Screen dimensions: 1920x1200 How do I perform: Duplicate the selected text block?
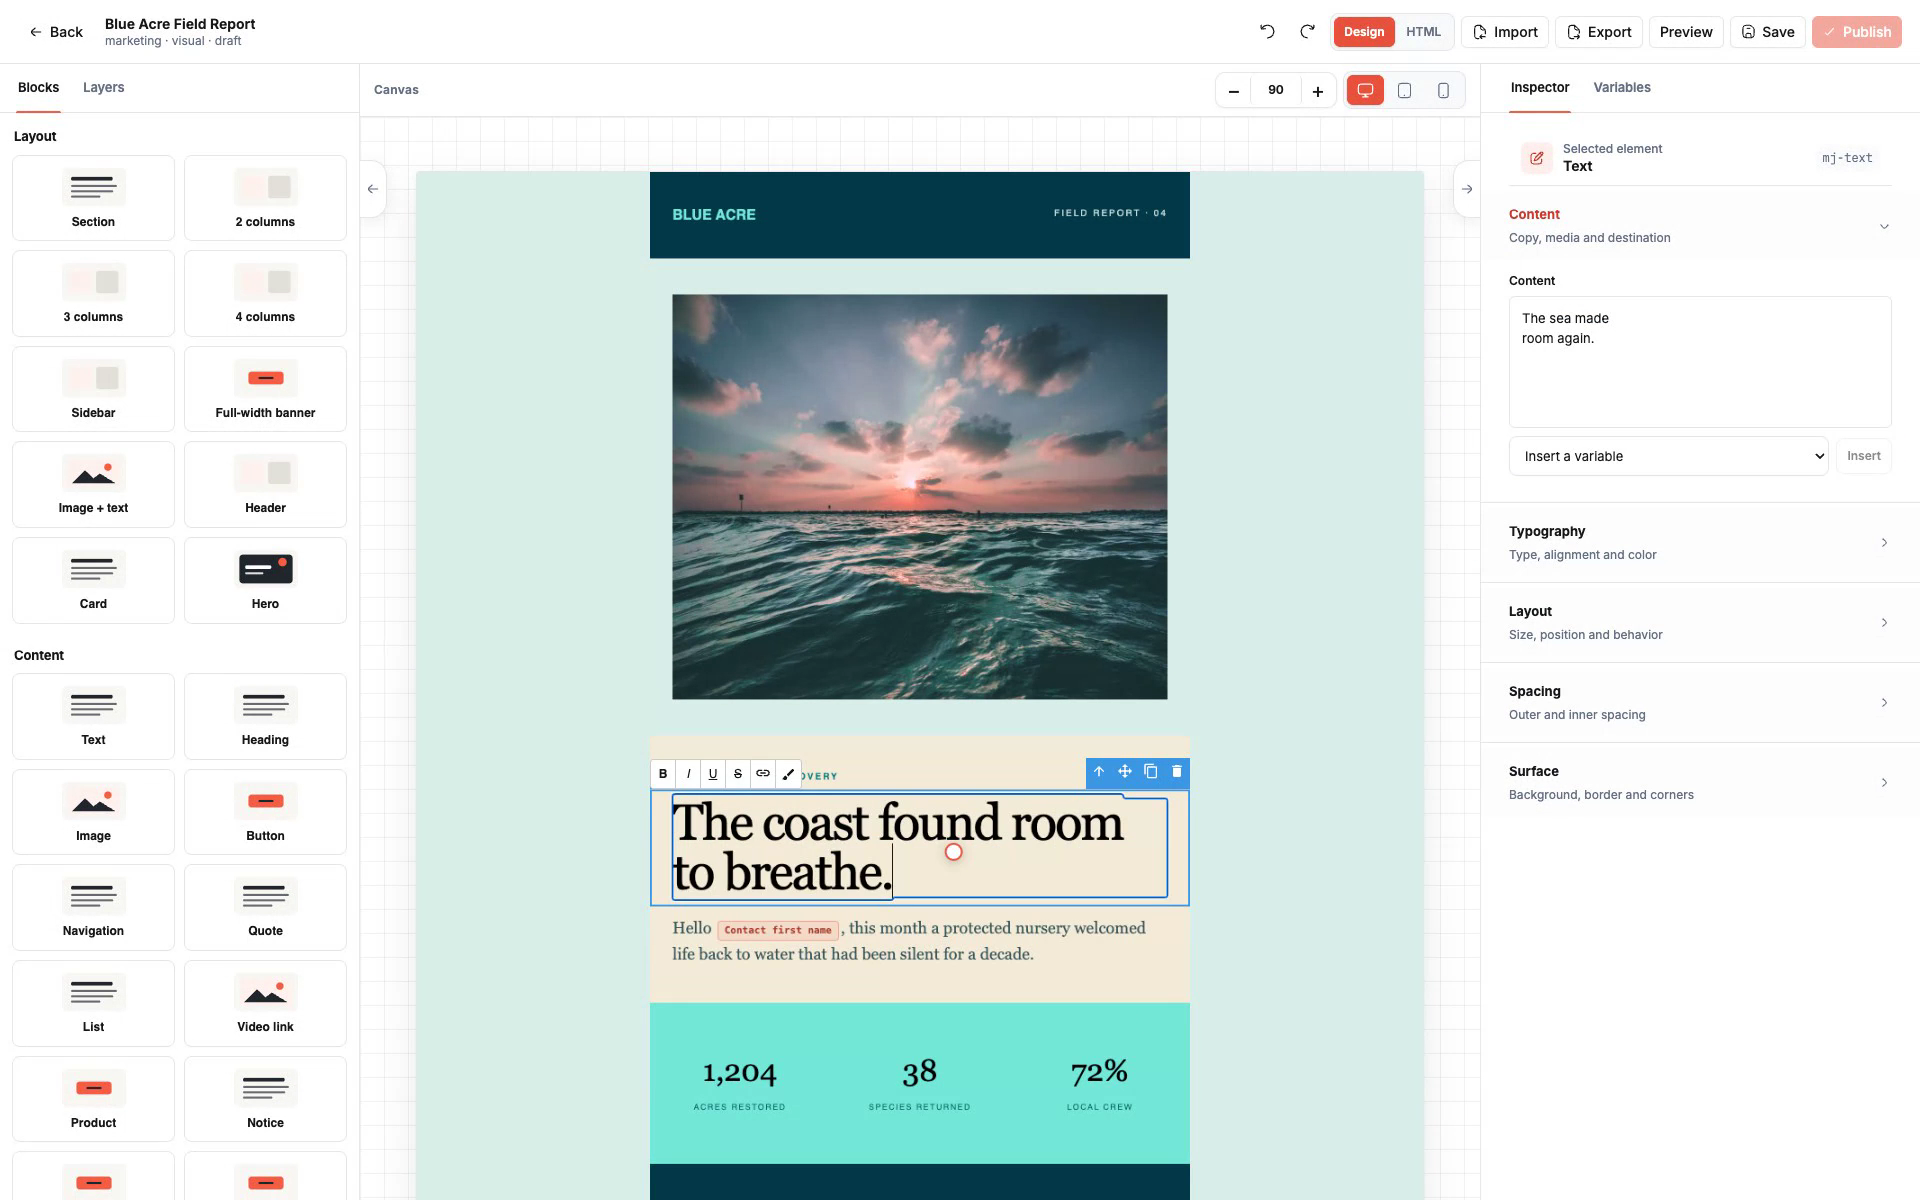click(x=1151, y=772)
